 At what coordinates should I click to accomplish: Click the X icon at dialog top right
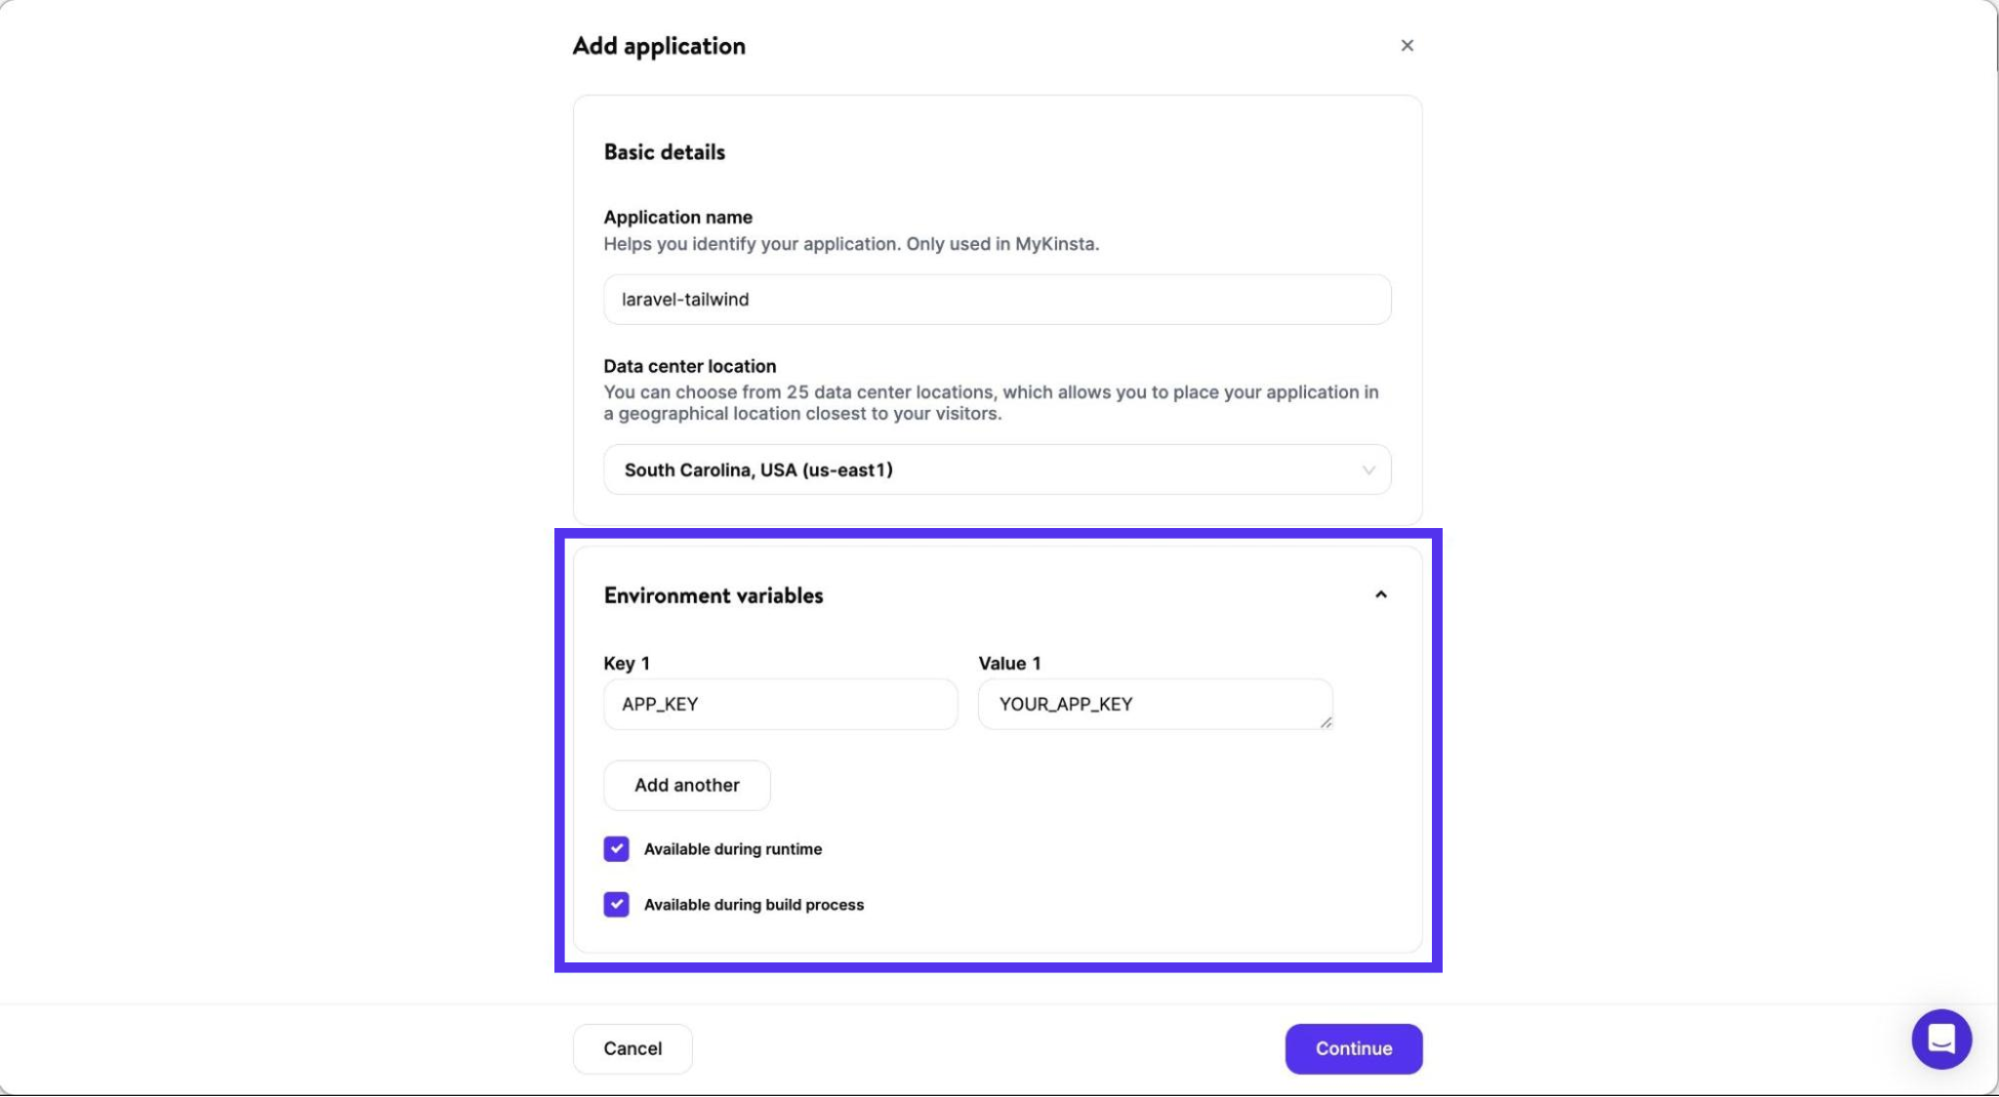1406,45
